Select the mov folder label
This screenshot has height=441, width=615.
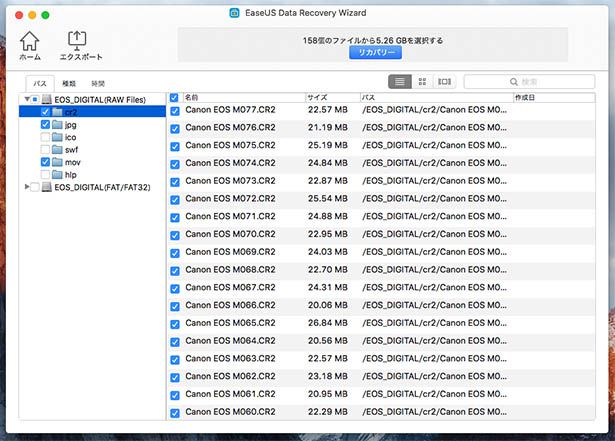[73, 162]
